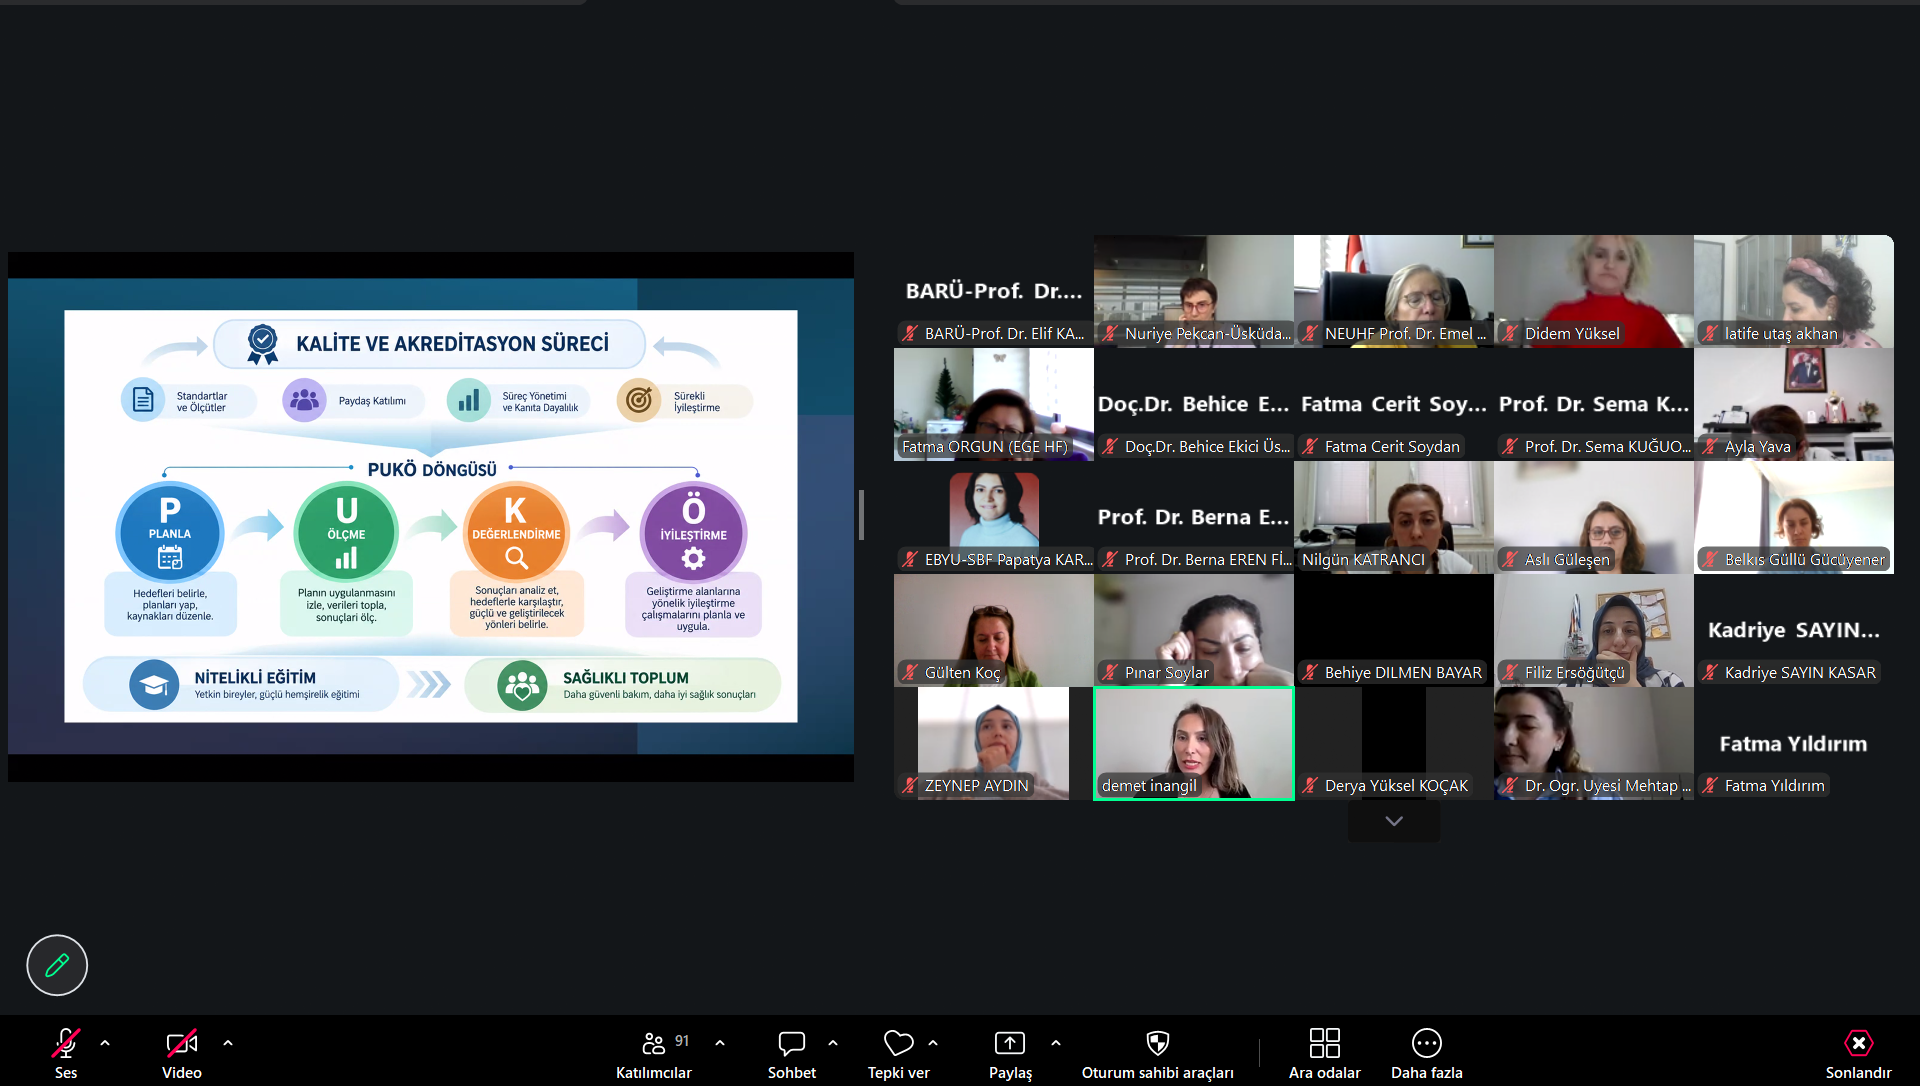1920x1086 pixels.
Task: End meeting with Sonlandır button
Action: click(x=1858, y=1053)
